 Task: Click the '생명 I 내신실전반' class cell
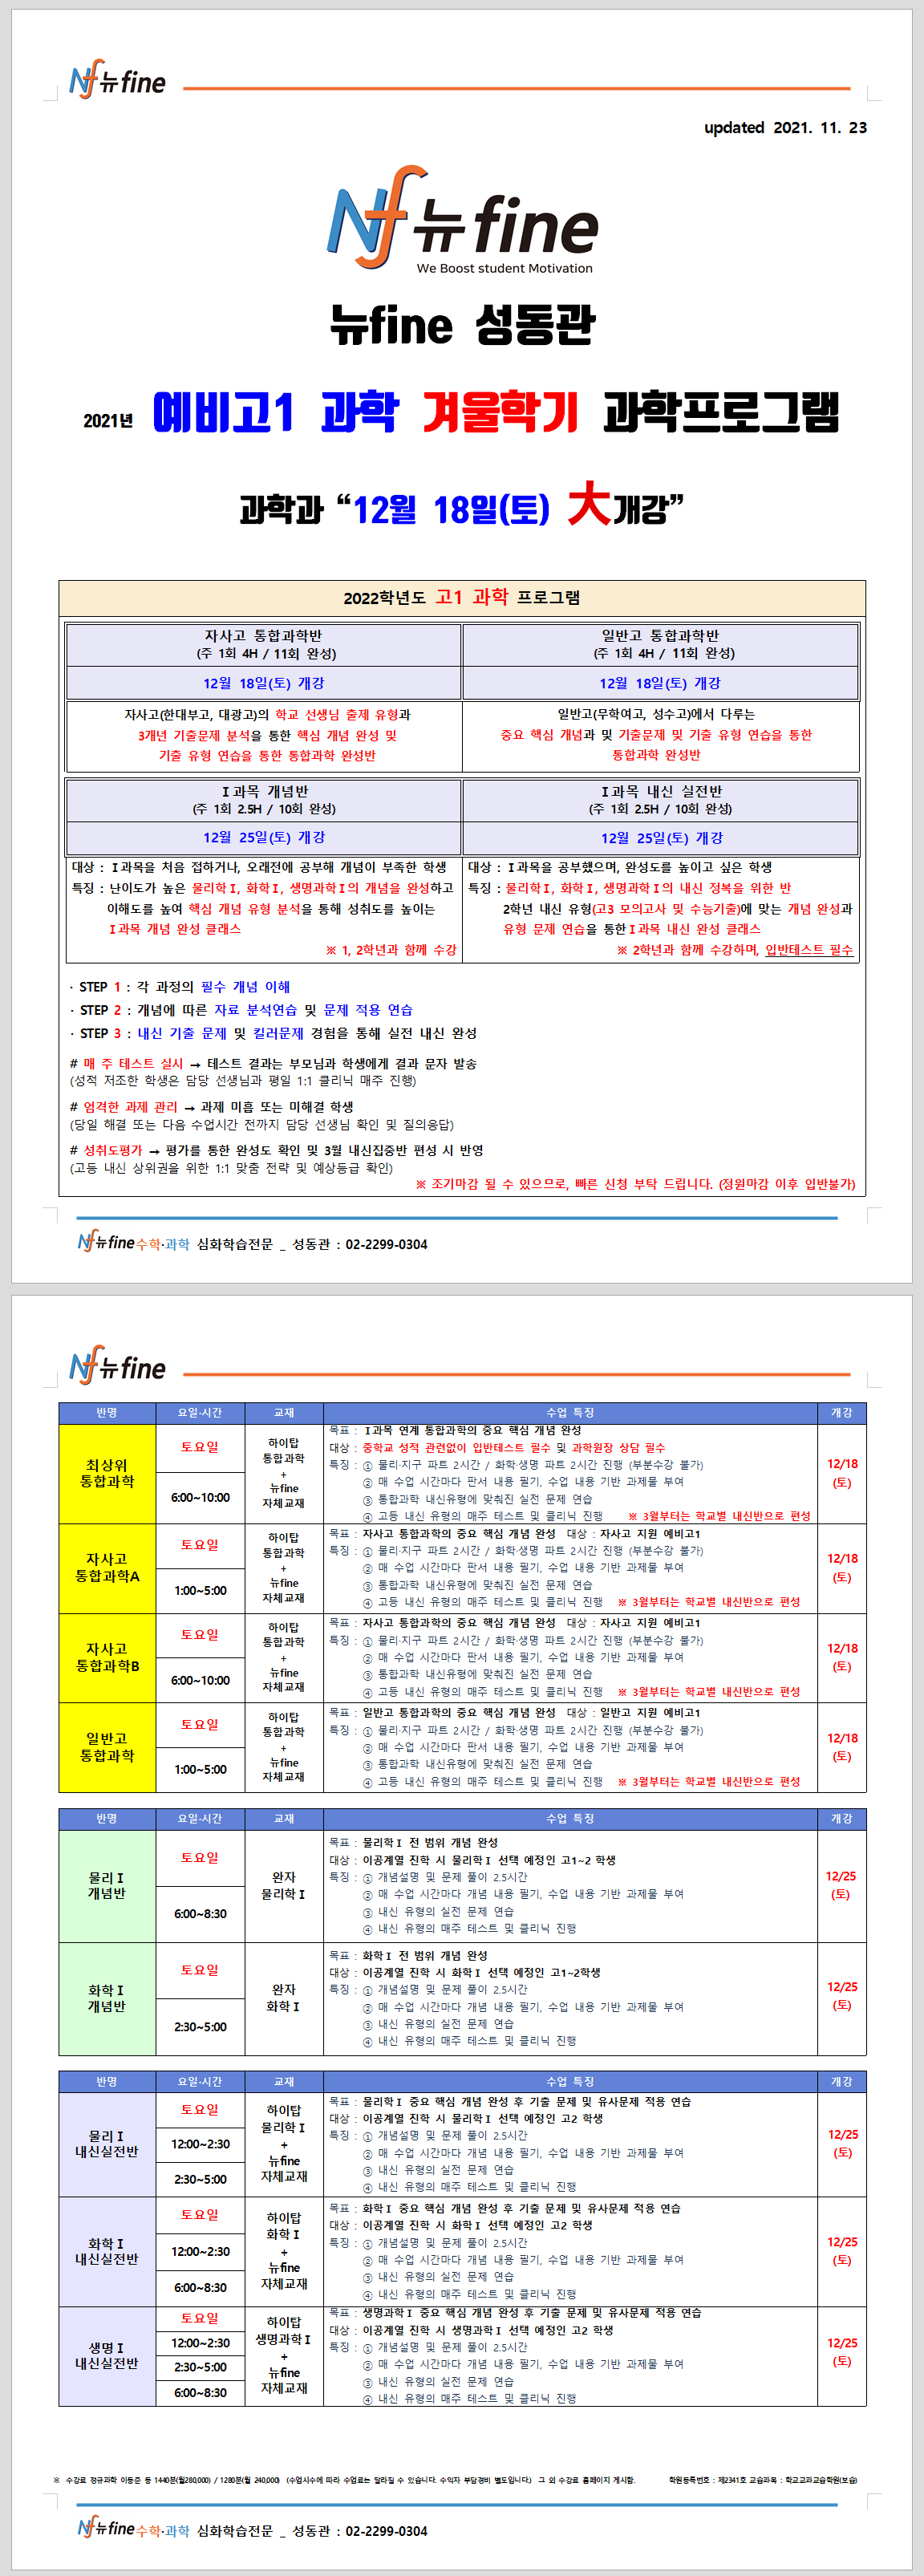[107, 2356]
